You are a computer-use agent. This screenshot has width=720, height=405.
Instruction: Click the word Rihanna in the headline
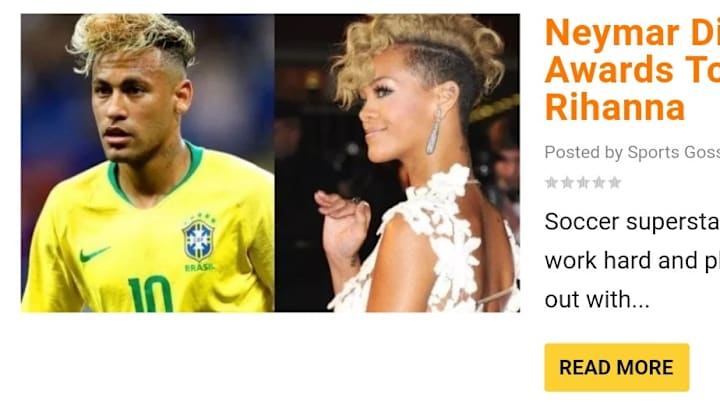614,108
